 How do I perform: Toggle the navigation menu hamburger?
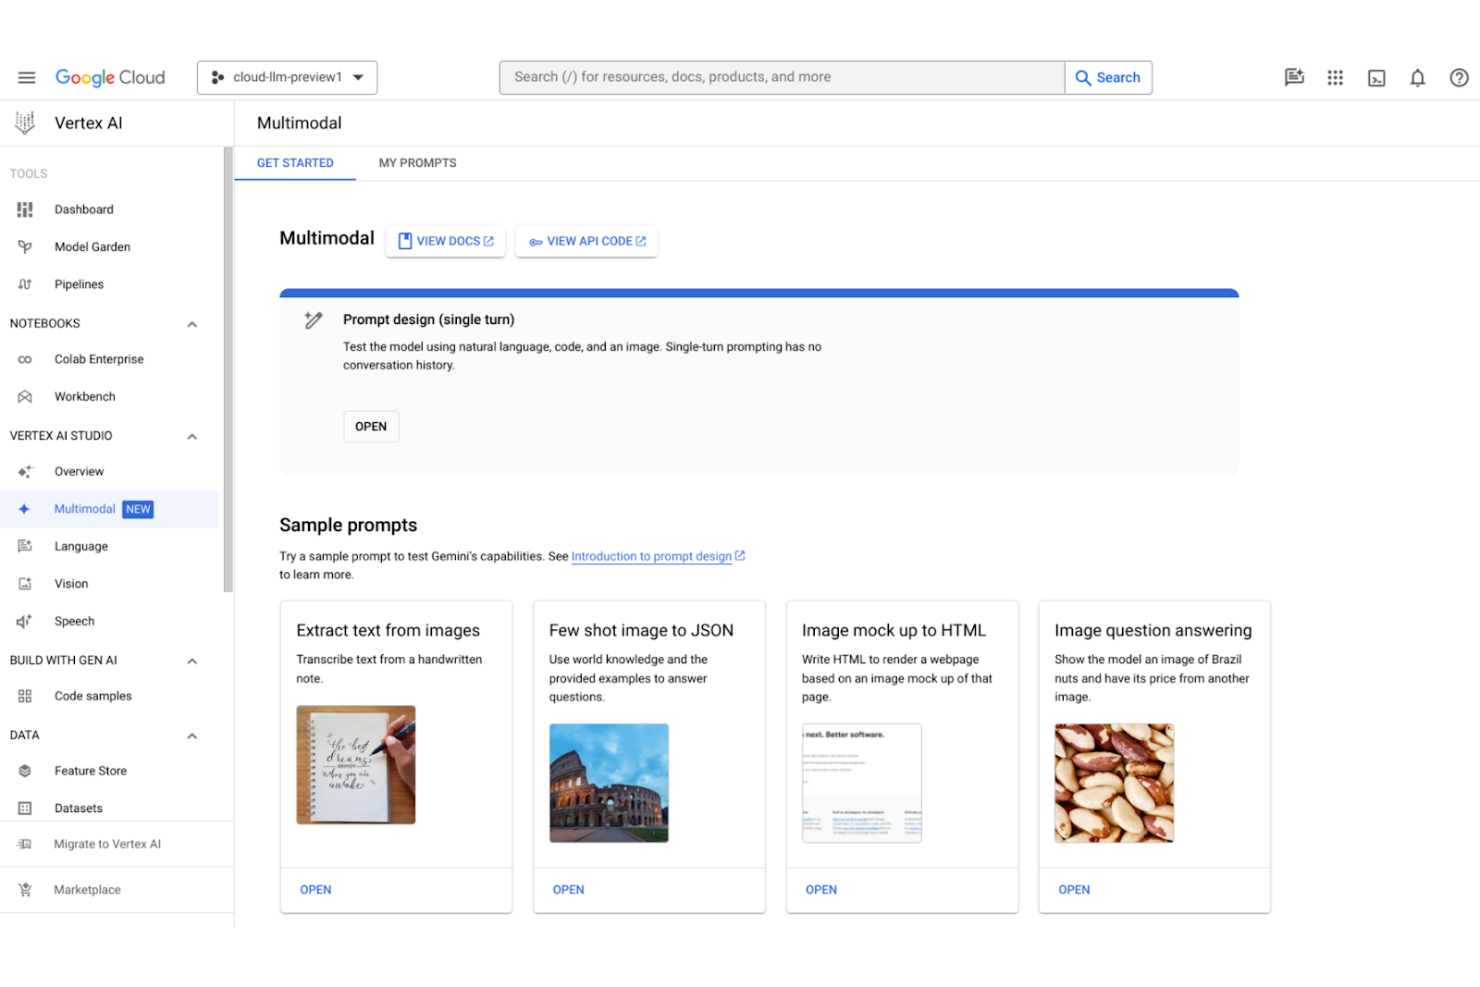(26, 77)
